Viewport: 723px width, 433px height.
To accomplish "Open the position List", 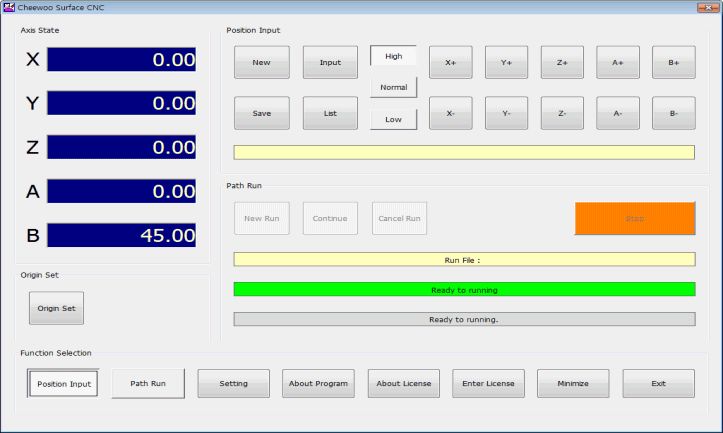I will [330, 113].
